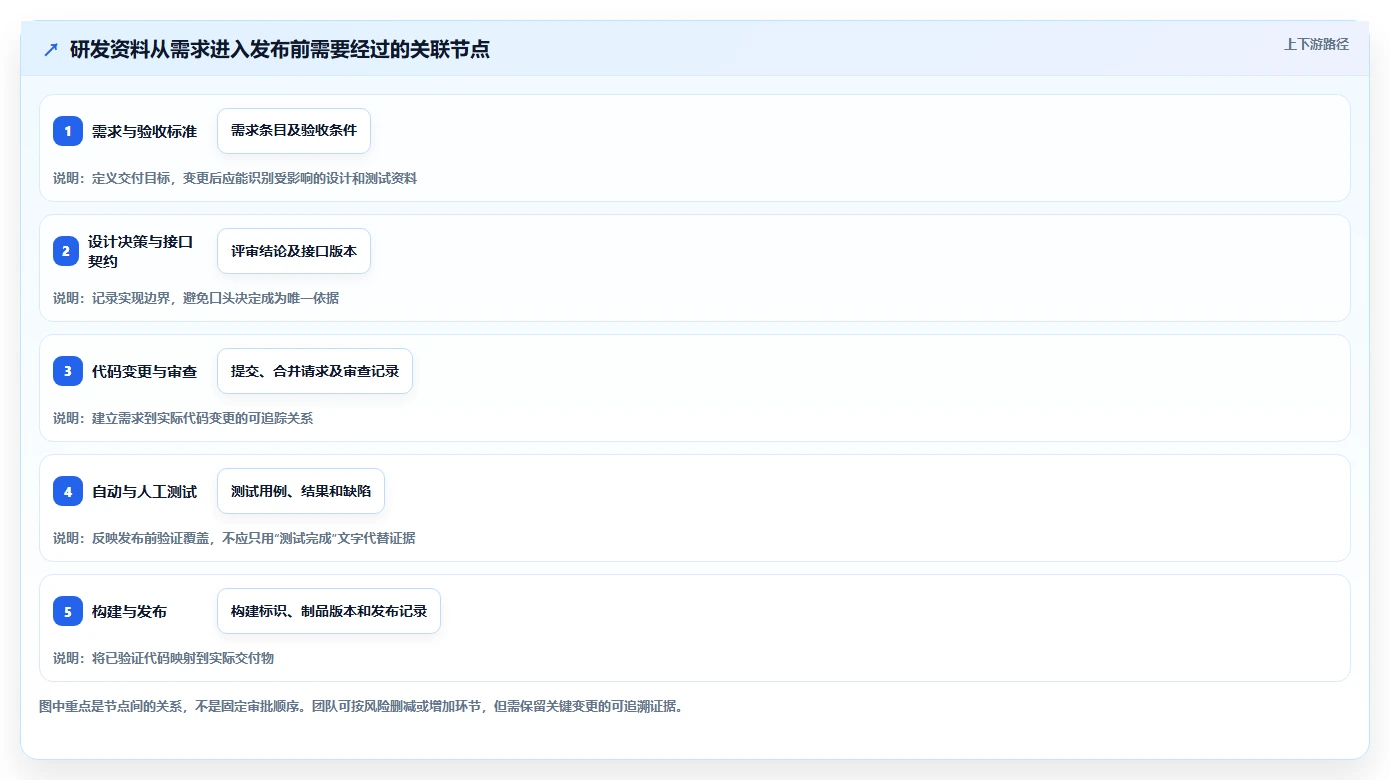Screen dimensions: 1390x780
Task: Click the number 5 step badge
Action: tap(68, 611)
